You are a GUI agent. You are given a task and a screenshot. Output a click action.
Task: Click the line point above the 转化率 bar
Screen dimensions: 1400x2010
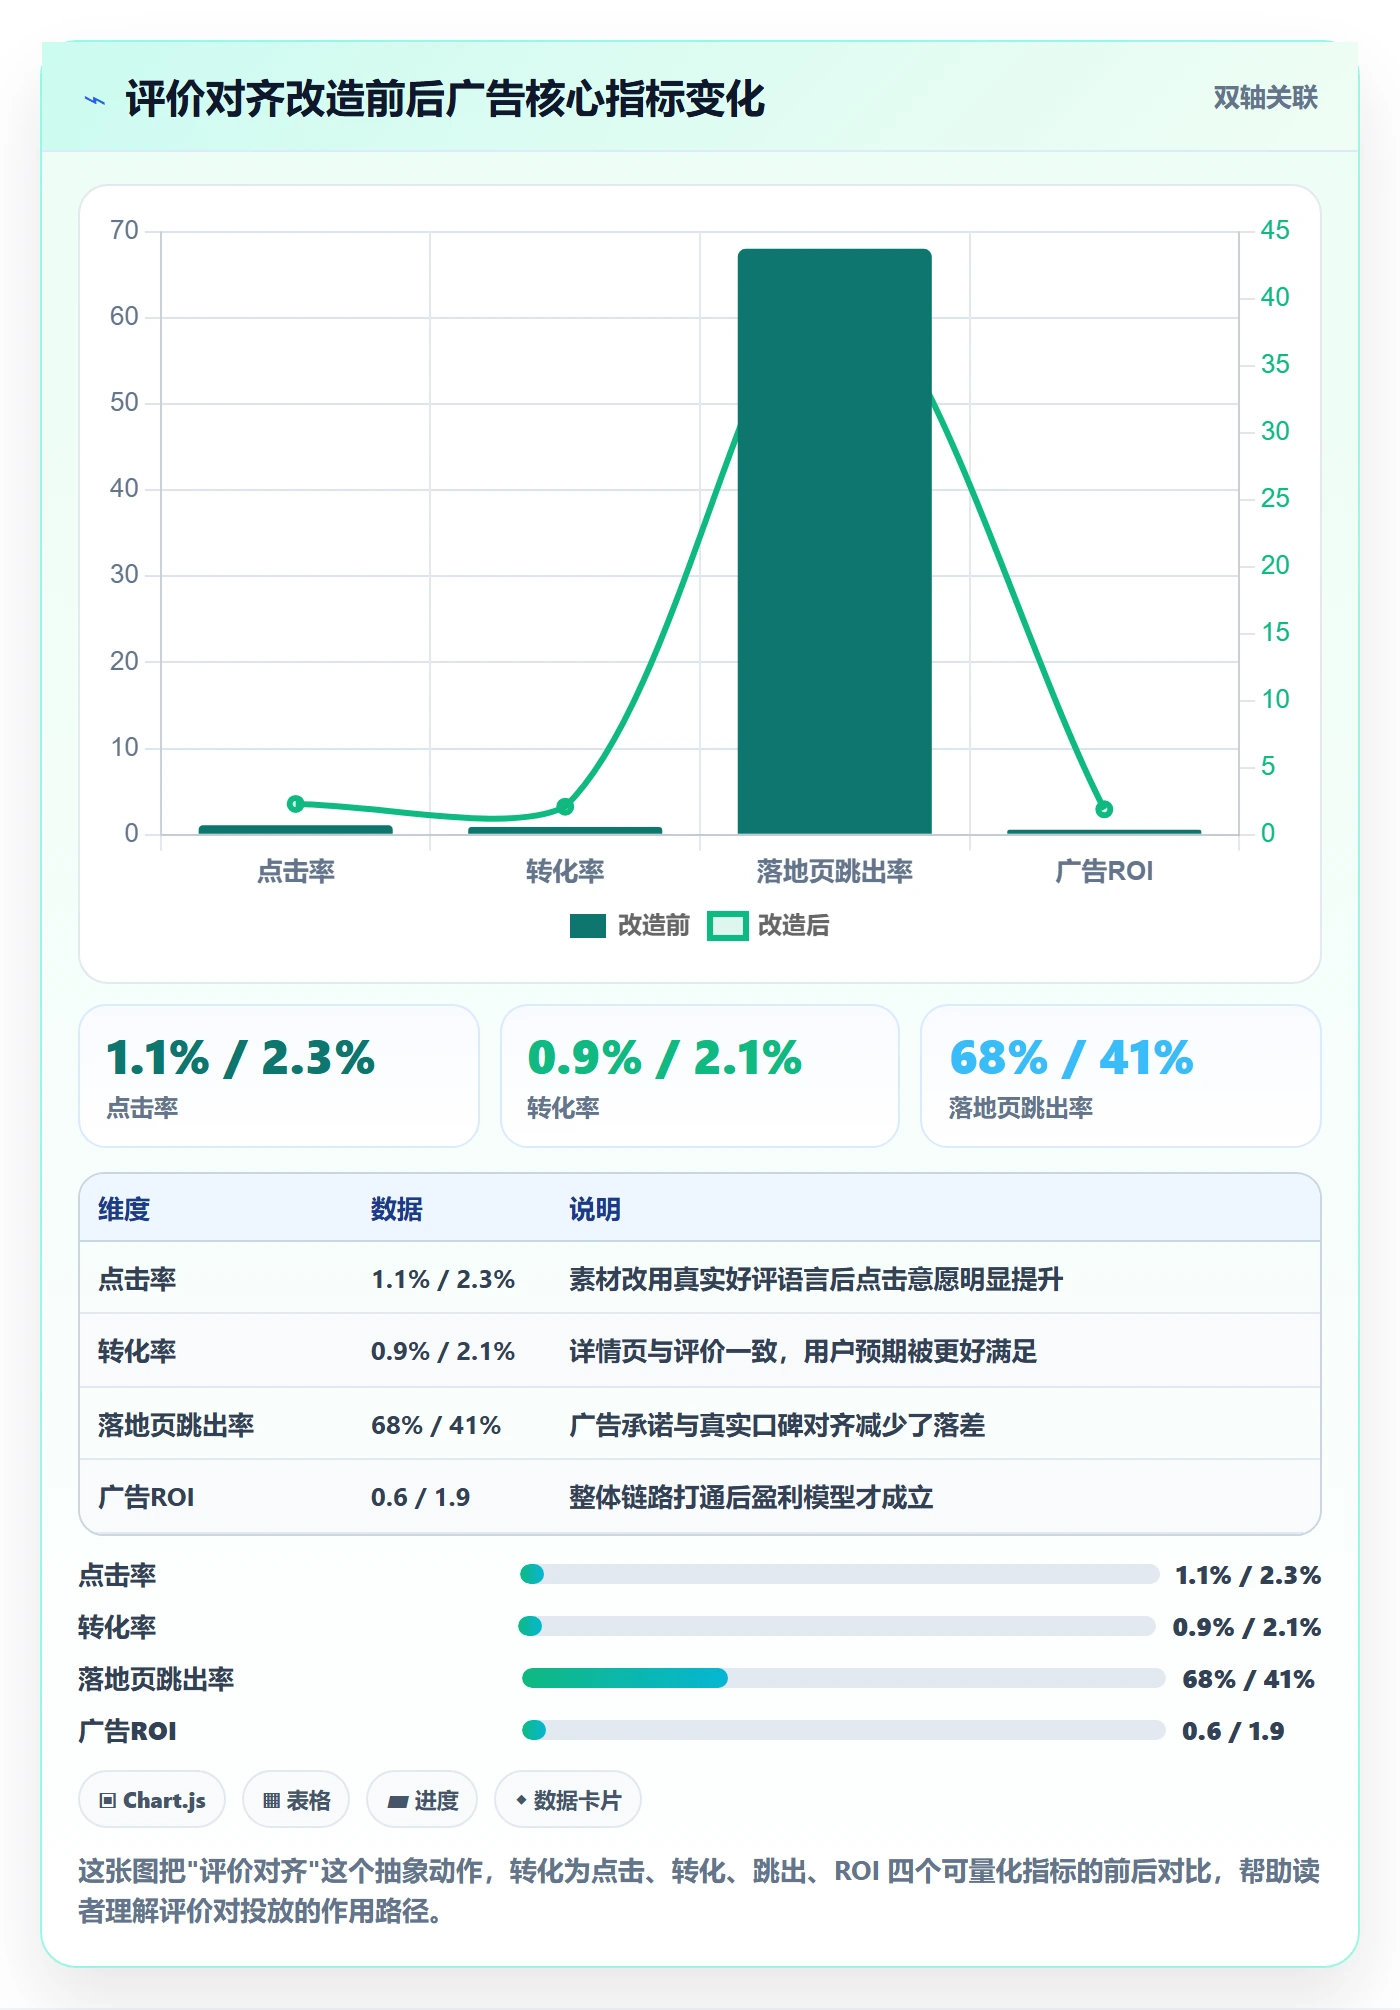coord(565,807)
